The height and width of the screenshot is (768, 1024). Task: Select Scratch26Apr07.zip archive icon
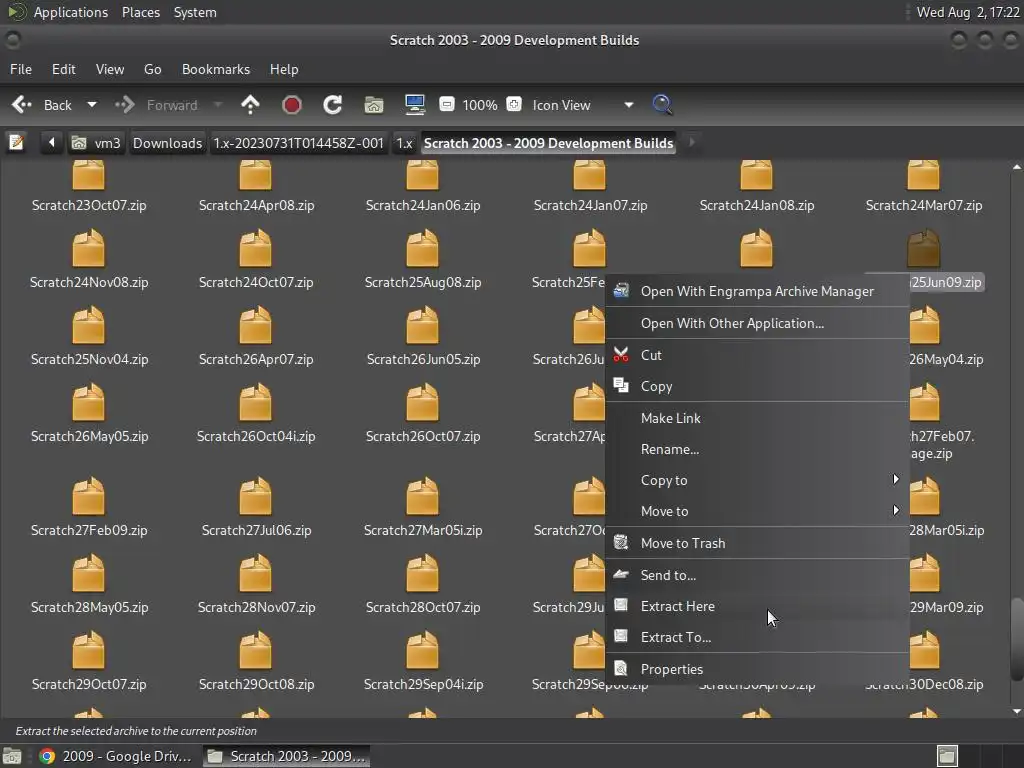255,325
